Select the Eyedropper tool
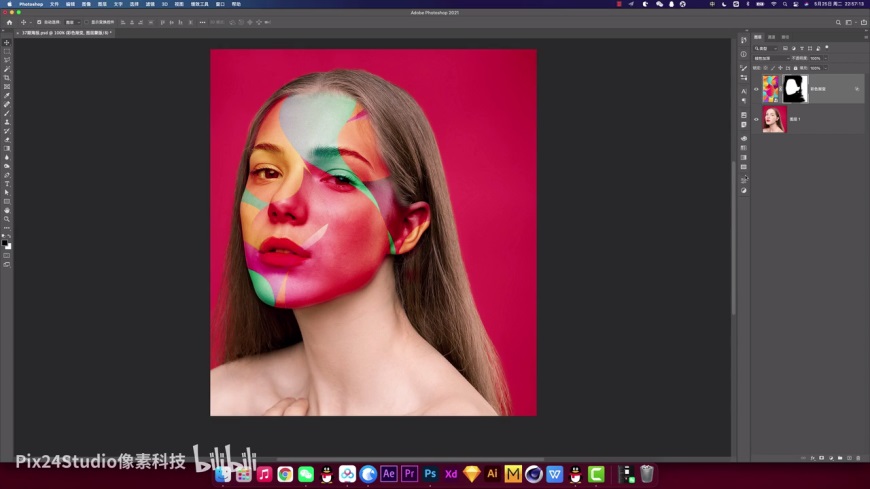 point(7,96)
